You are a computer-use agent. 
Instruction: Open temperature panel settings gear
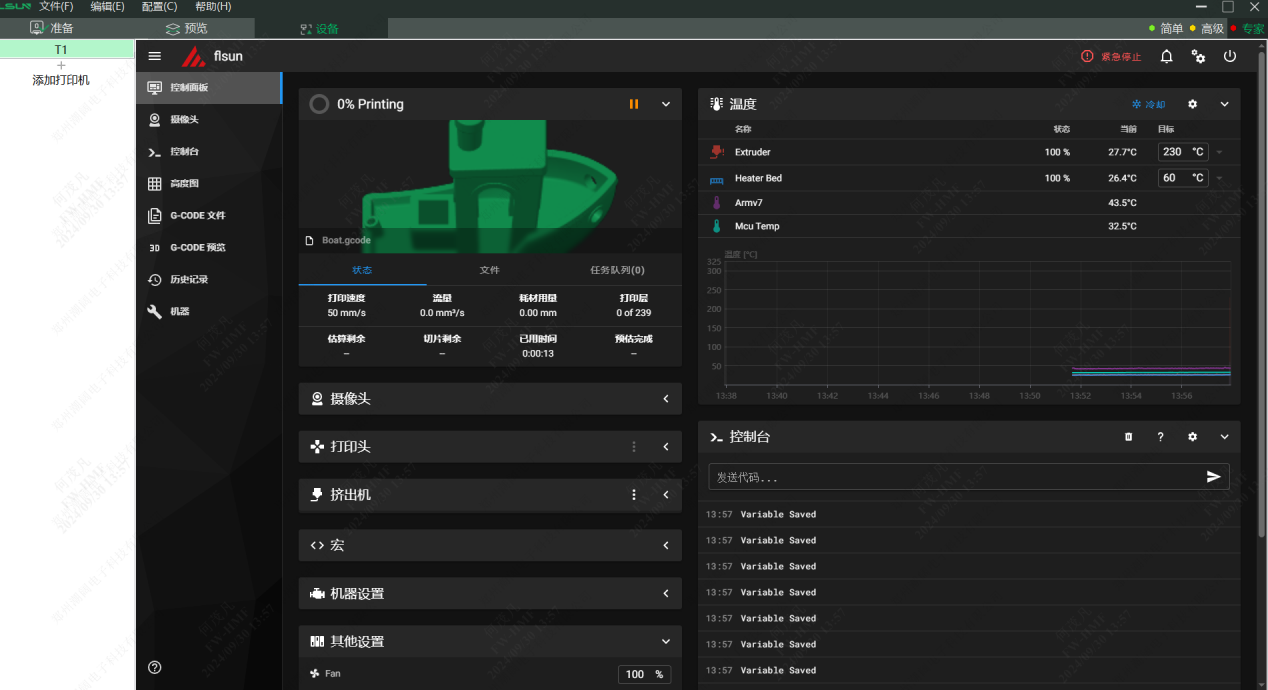[x=1192, y=104]
